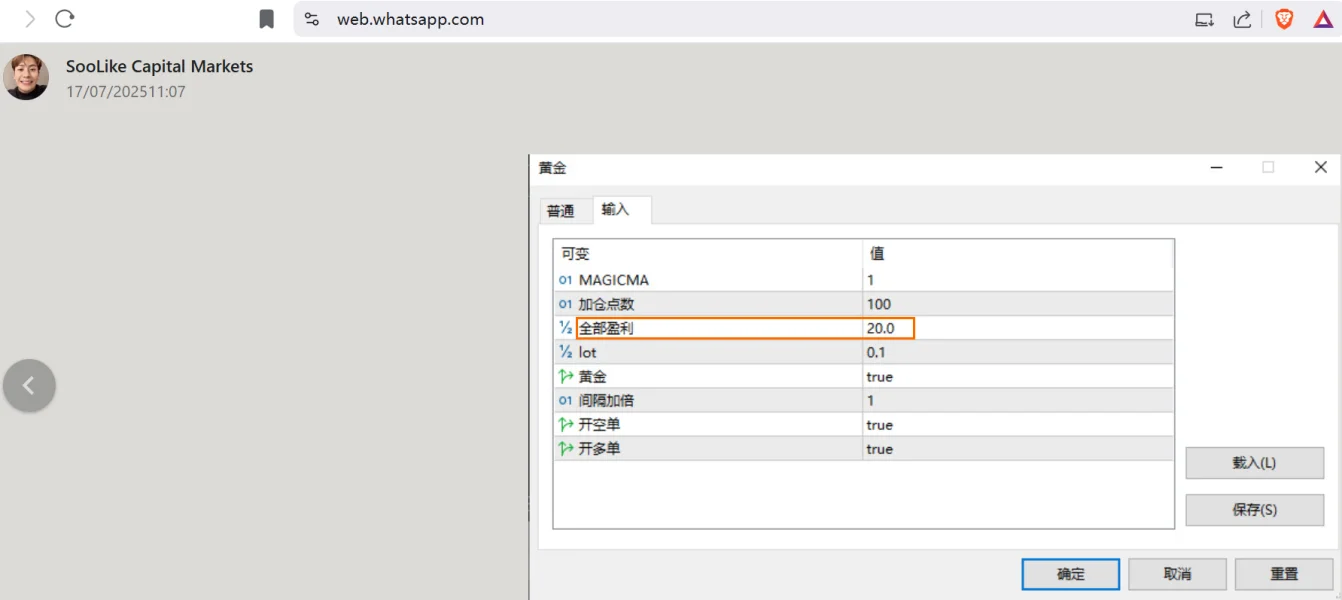This screenshot has height=600, width=1342.
Task: Go to previous image with left chevron
Action: 29,385
